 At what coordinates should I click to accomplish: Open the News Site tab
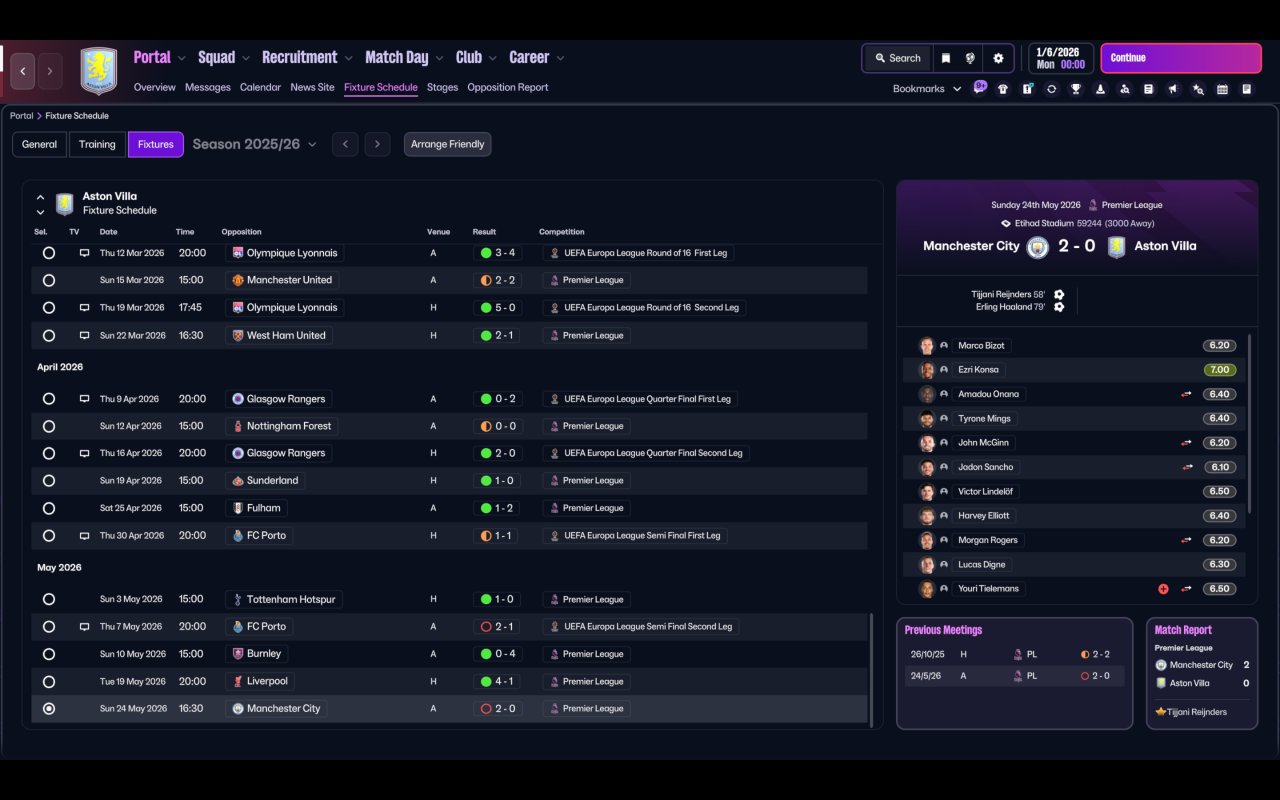tap(312, 87)
